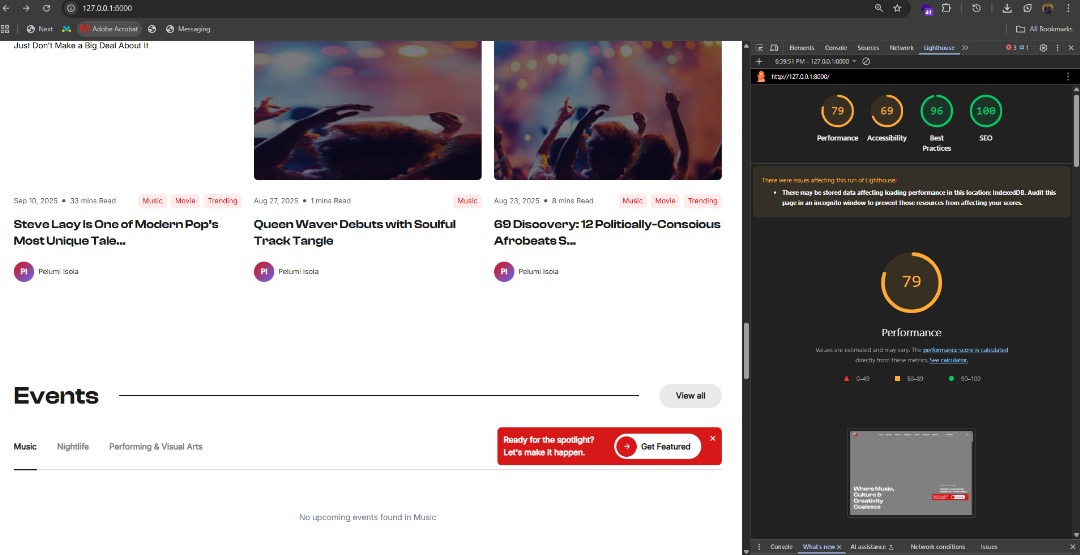Start a new Lighthouse report with plus icon
Screen dimensions: 1080x555
[759, 61]
